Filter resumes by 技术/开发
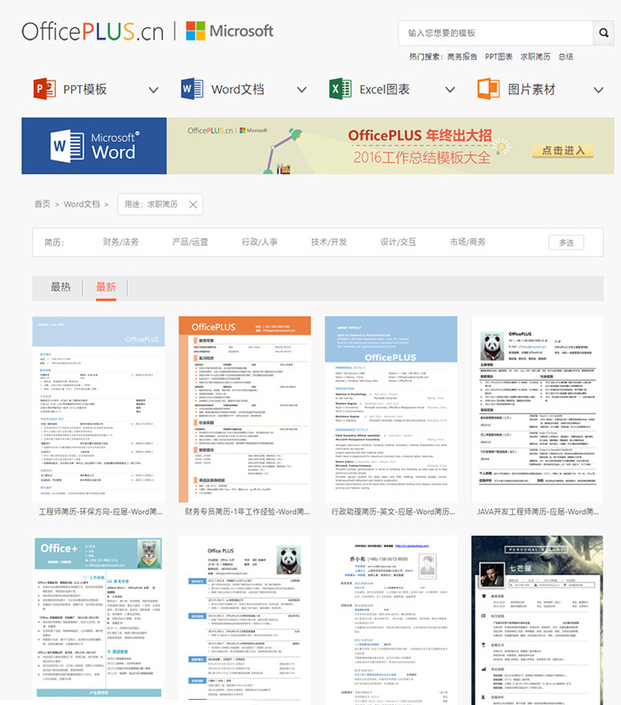Viewport: 621px width, 705px height. (x=329, y=242)
